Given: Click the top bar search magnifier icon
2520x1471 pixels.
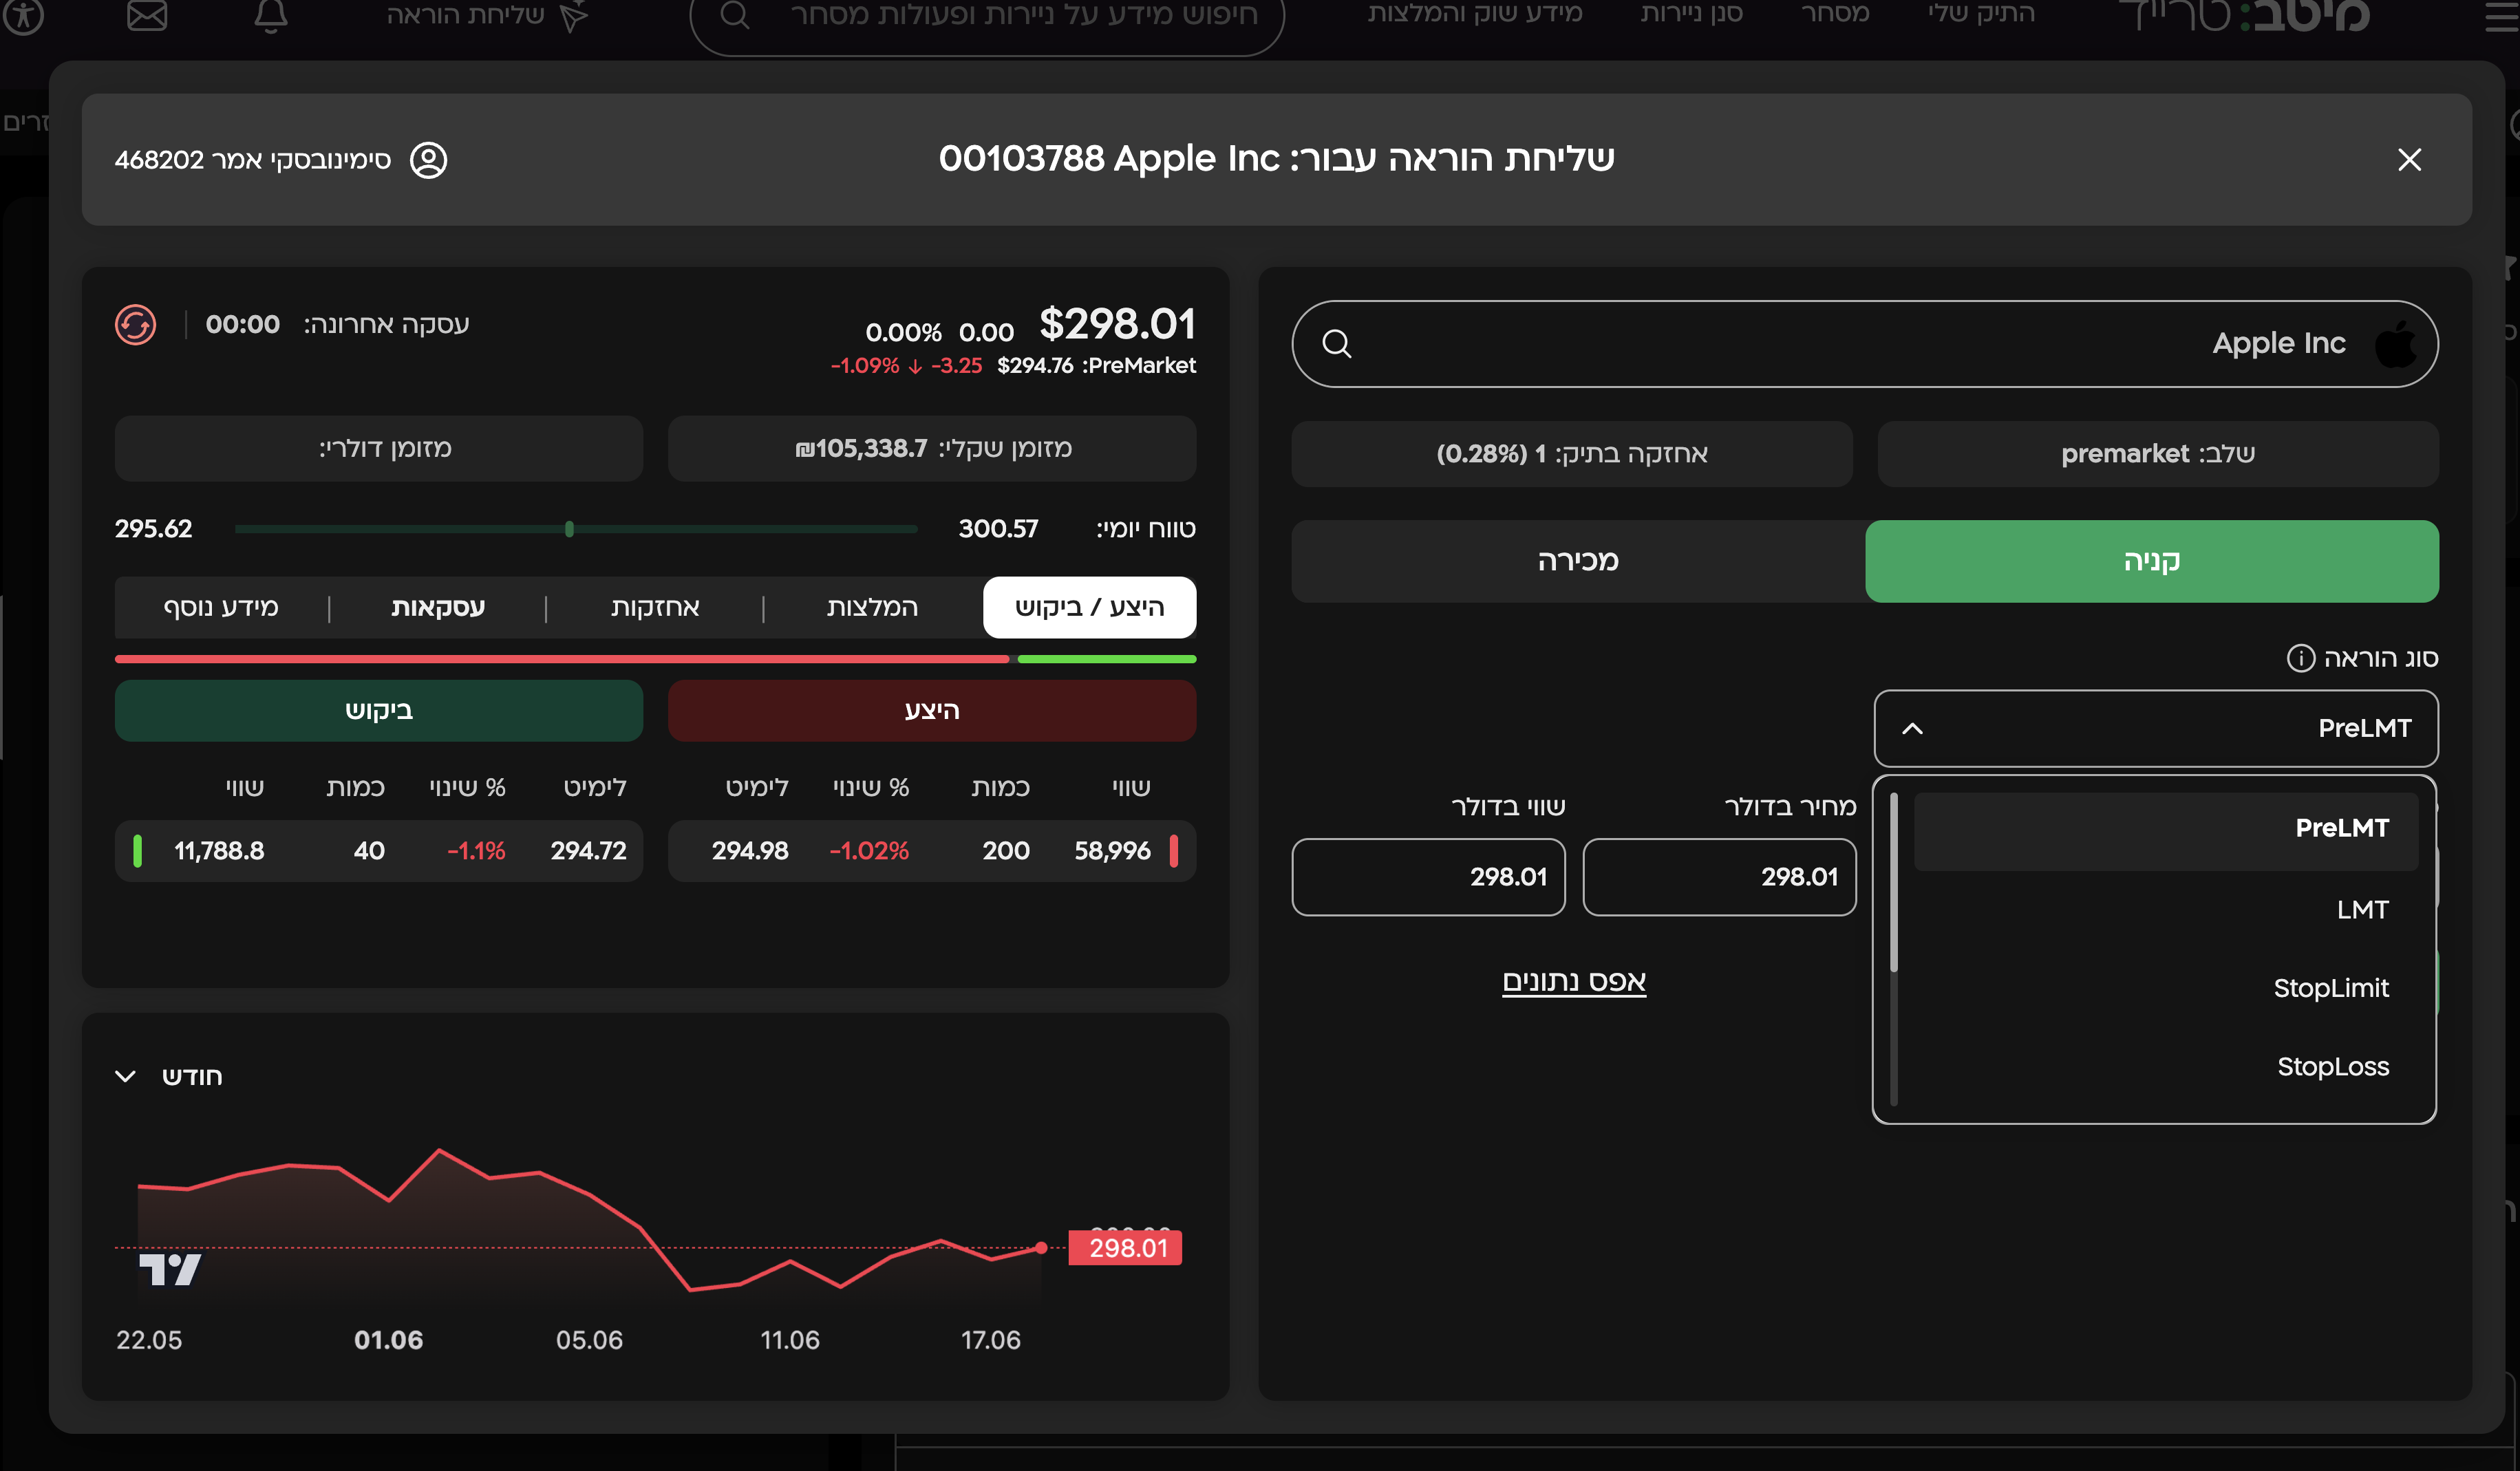Looking at the screenshot, I should (735, 15).
